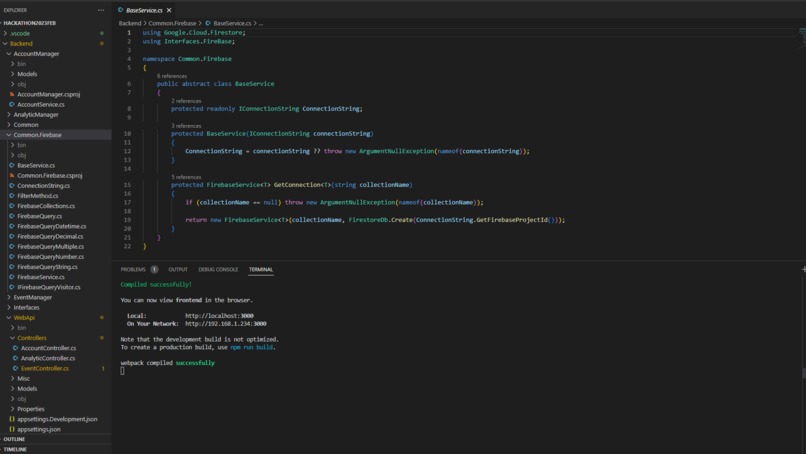Expand the Common folder
Image resolution: width=806 pixels, height=454 pixels.
(26, 124)
